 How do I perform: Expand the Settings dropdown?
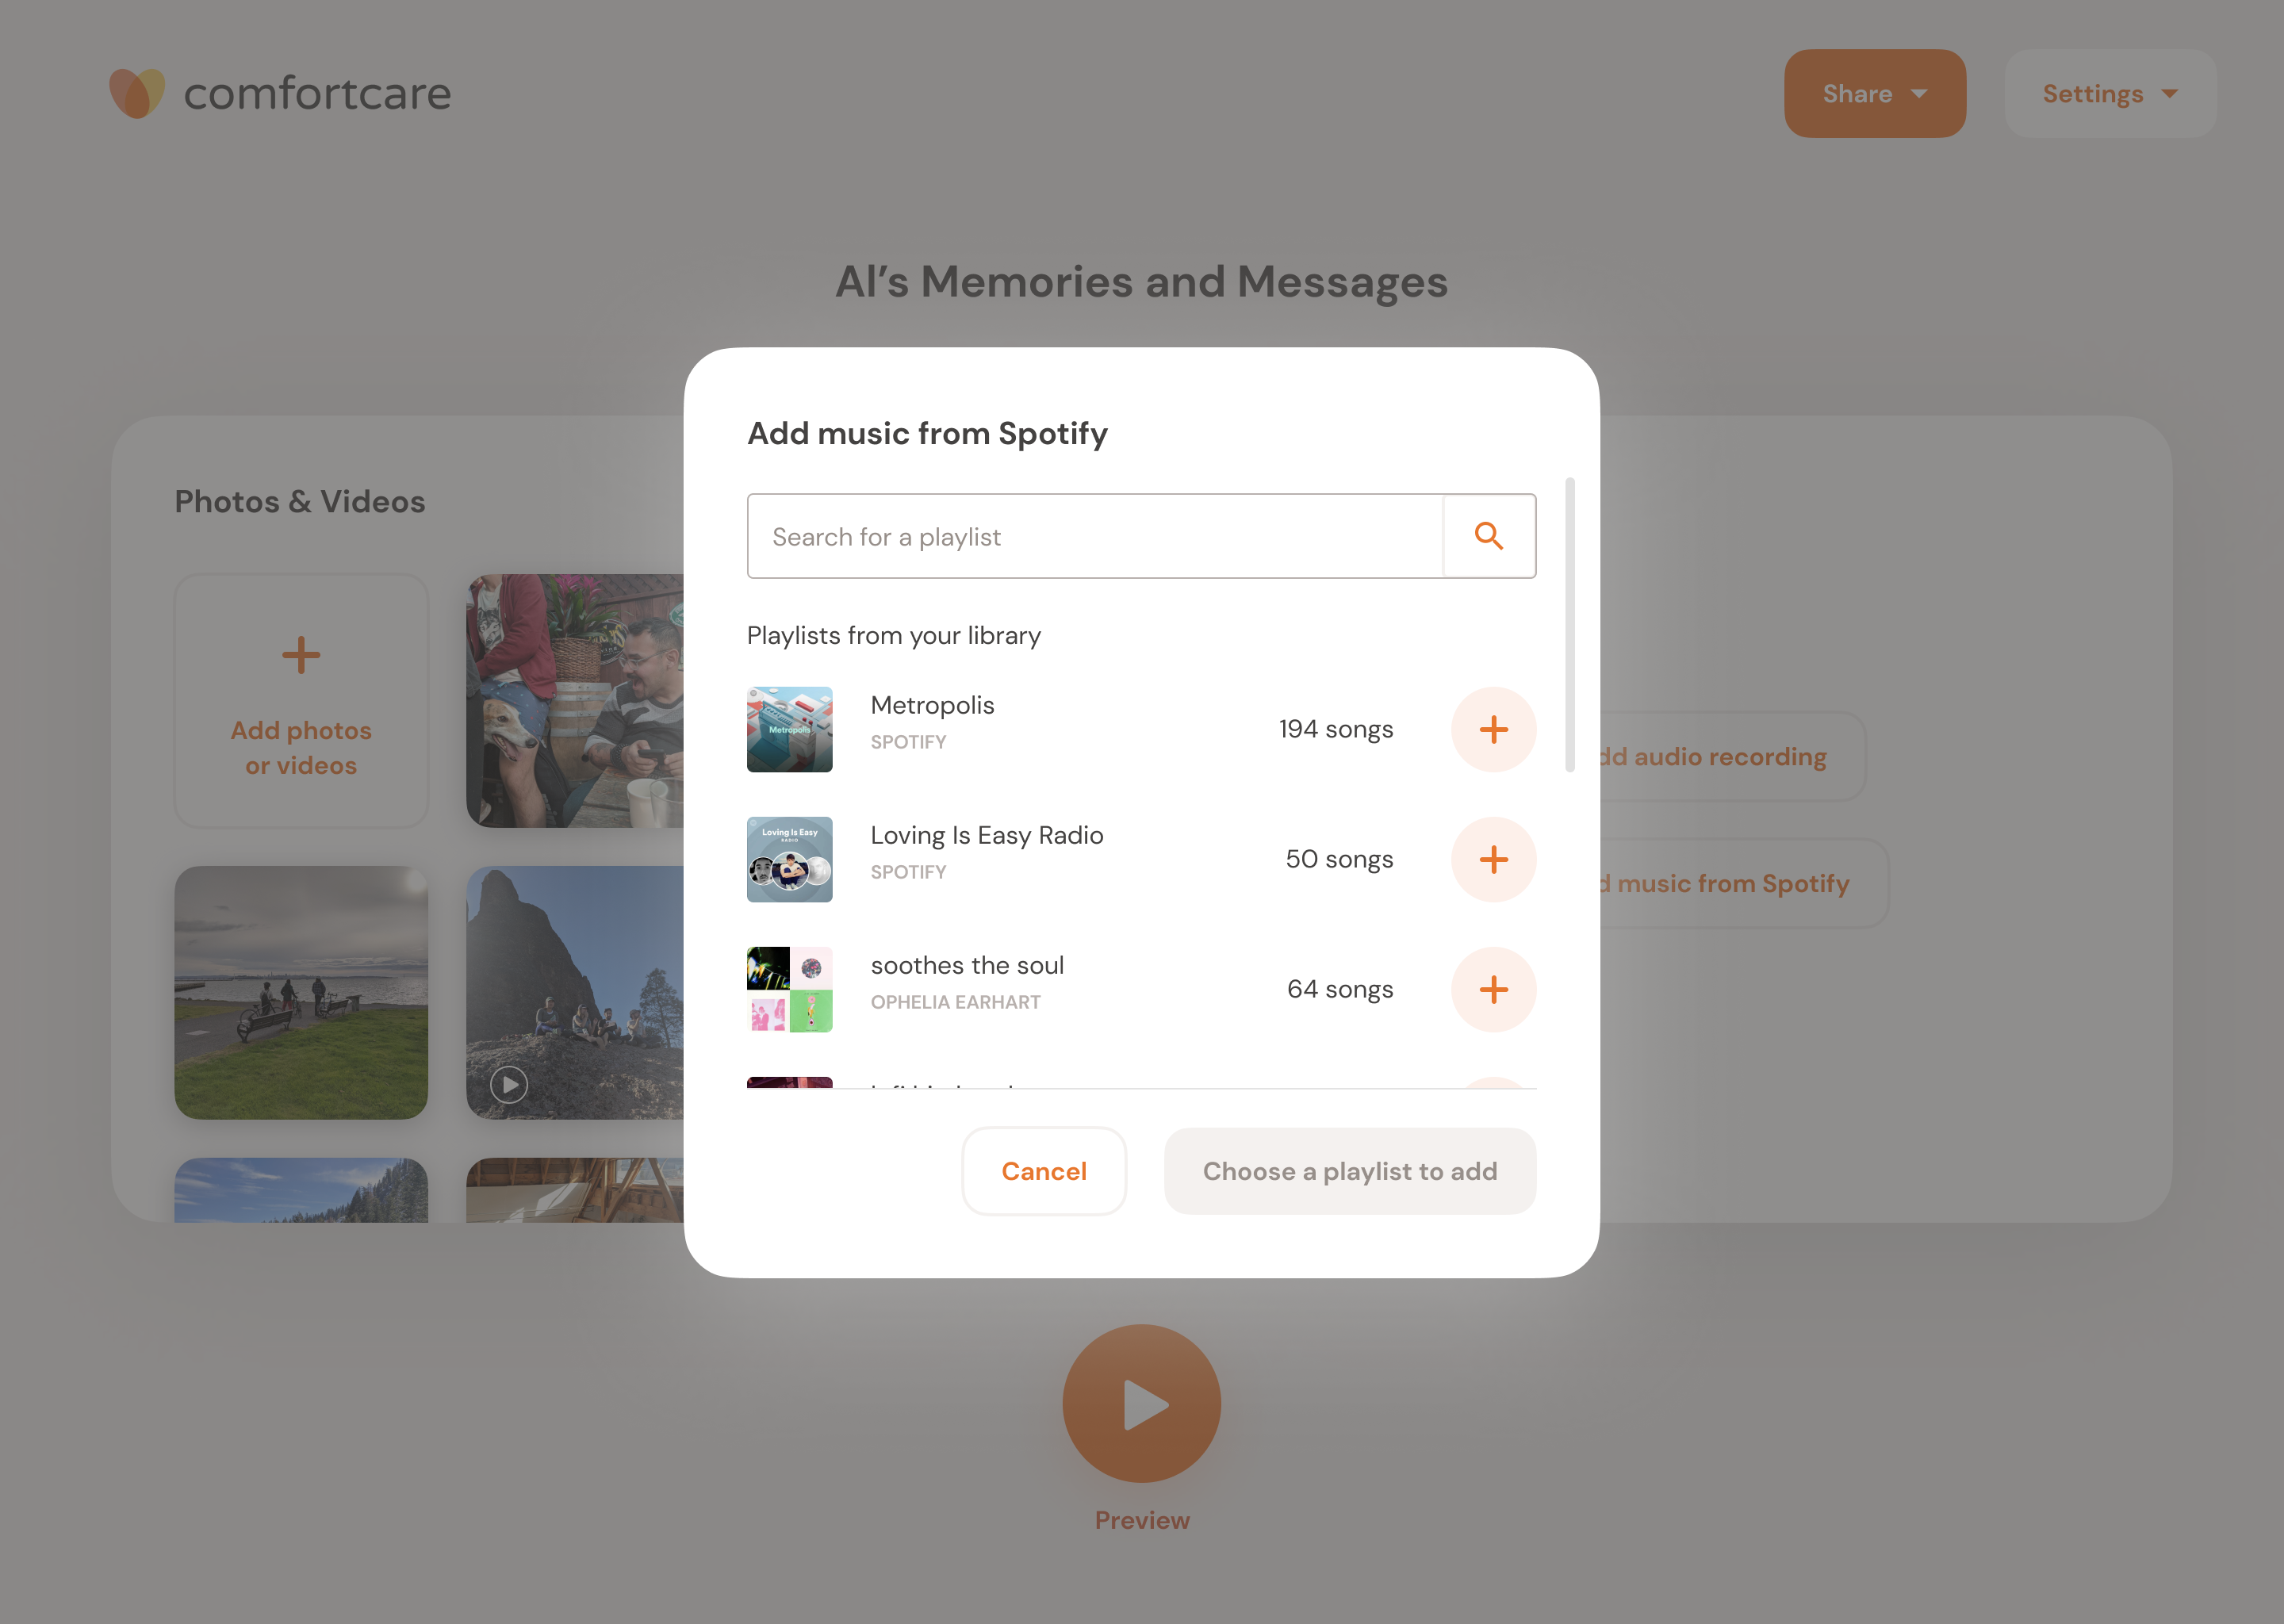(2110, 93)
